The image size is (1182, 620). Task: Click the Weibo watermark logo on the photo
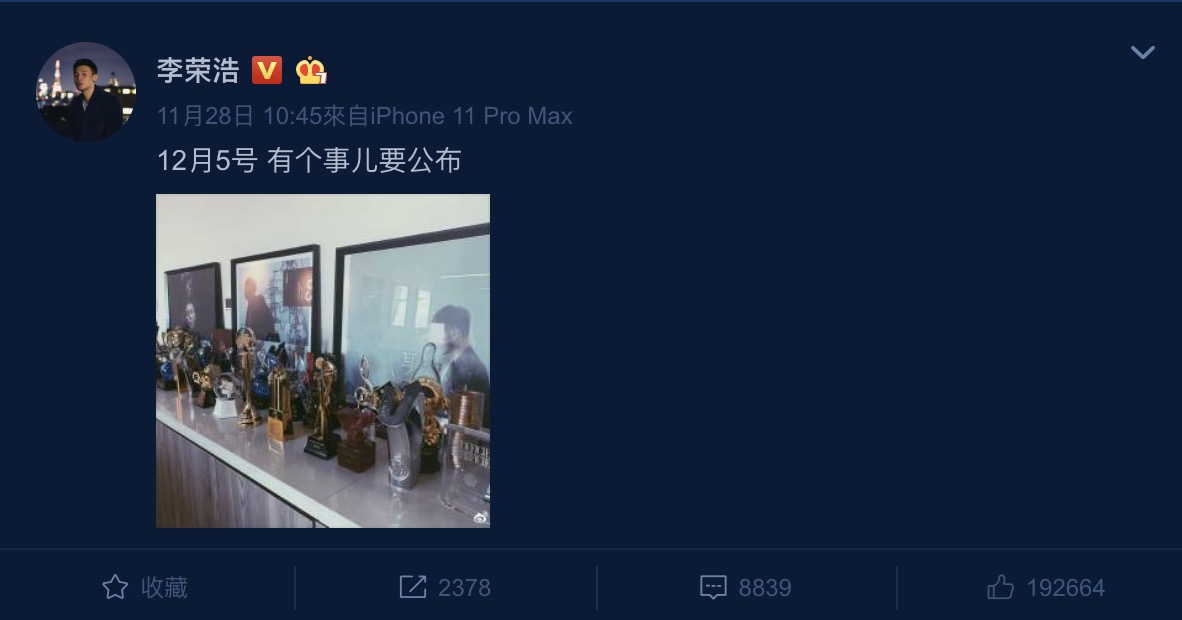(x=480, y=518)
